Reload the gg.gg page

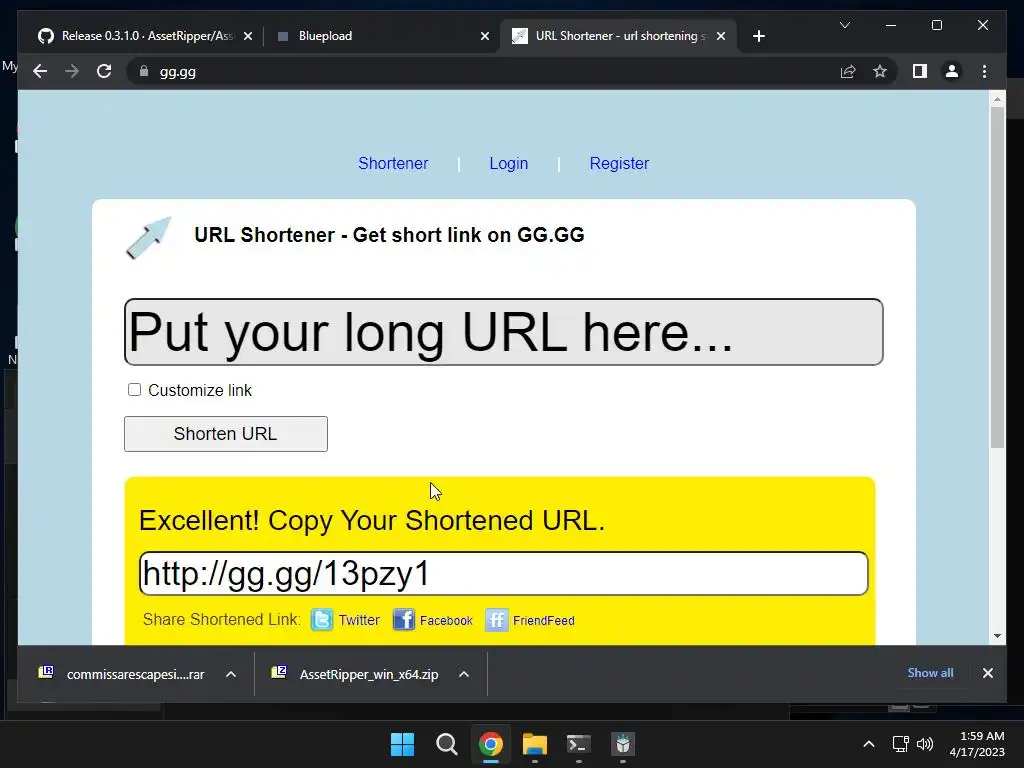104,71
